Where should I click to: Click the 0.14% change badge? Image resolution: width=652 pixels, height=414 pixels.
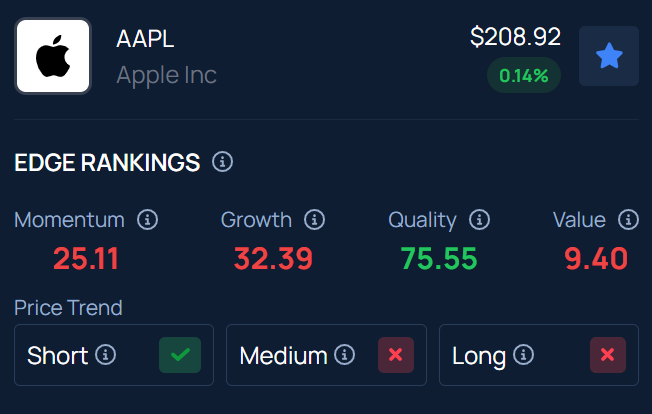(524, 75)
